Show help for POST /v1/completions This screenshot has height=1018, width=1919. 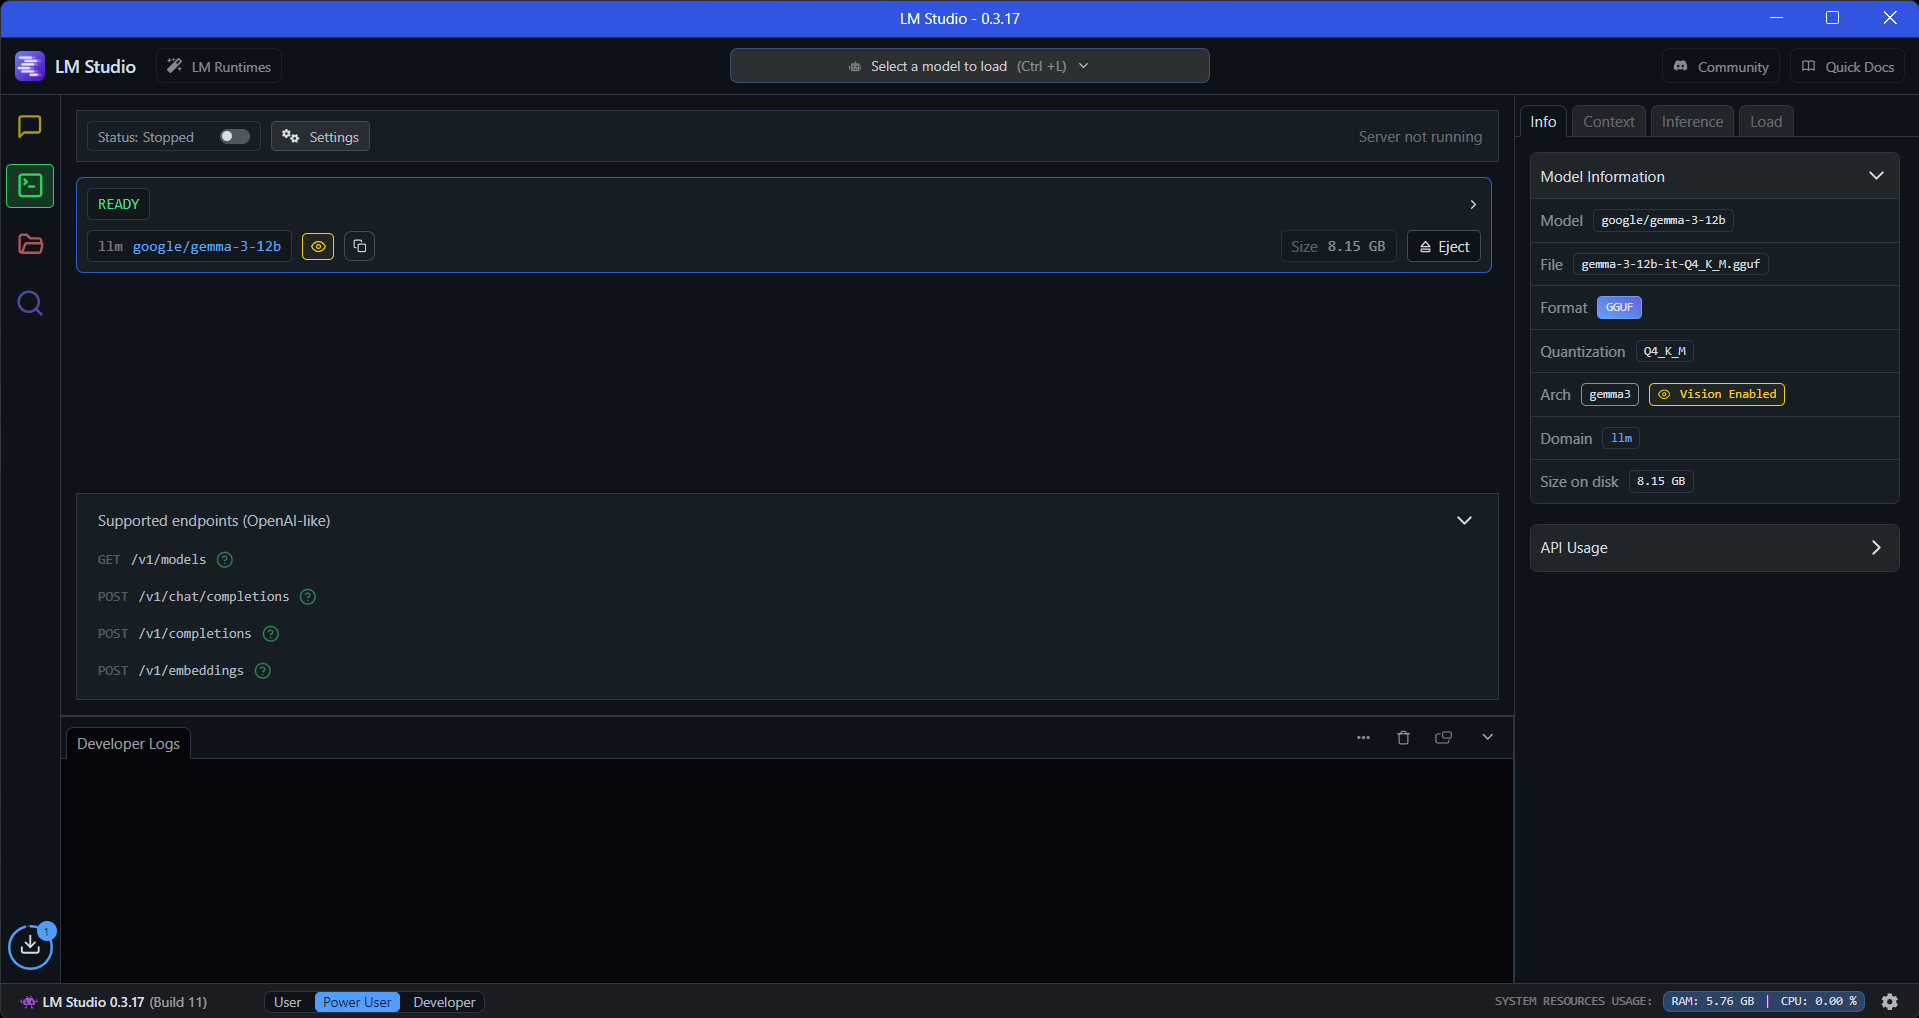click(x=271, y=634)
